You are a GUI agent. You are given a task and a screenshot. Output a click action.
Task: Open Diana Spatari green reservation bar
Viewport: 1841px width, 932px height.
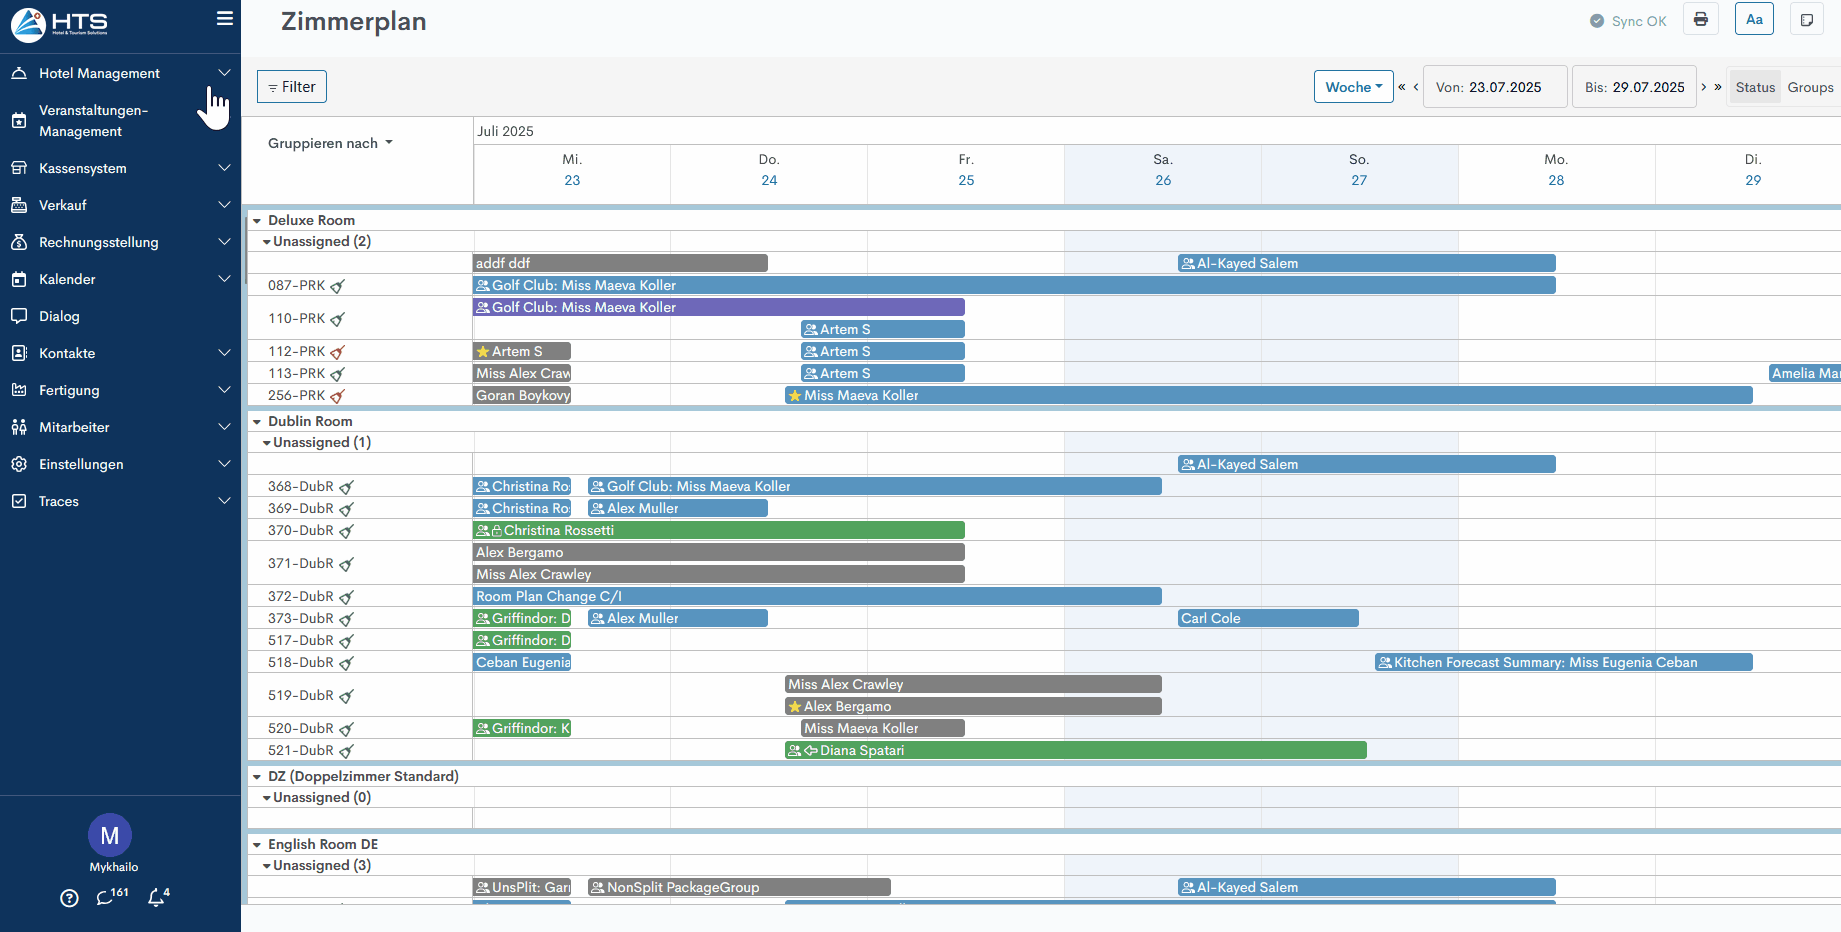(x=1075, y=751)
